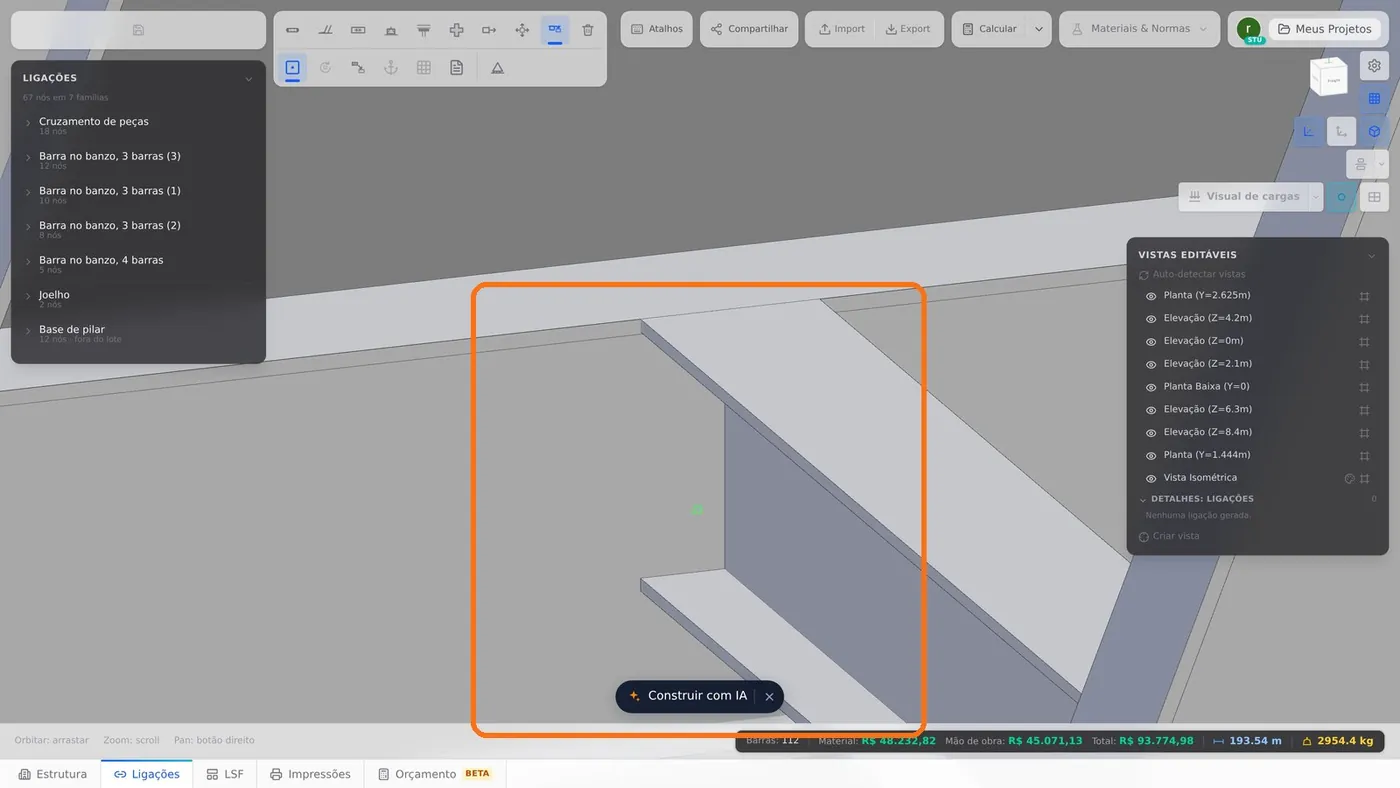Viewport: 1400px width, 788px height.
Task: Click the palette icon on Vista Isométrica
Action: click(1349, 478)
